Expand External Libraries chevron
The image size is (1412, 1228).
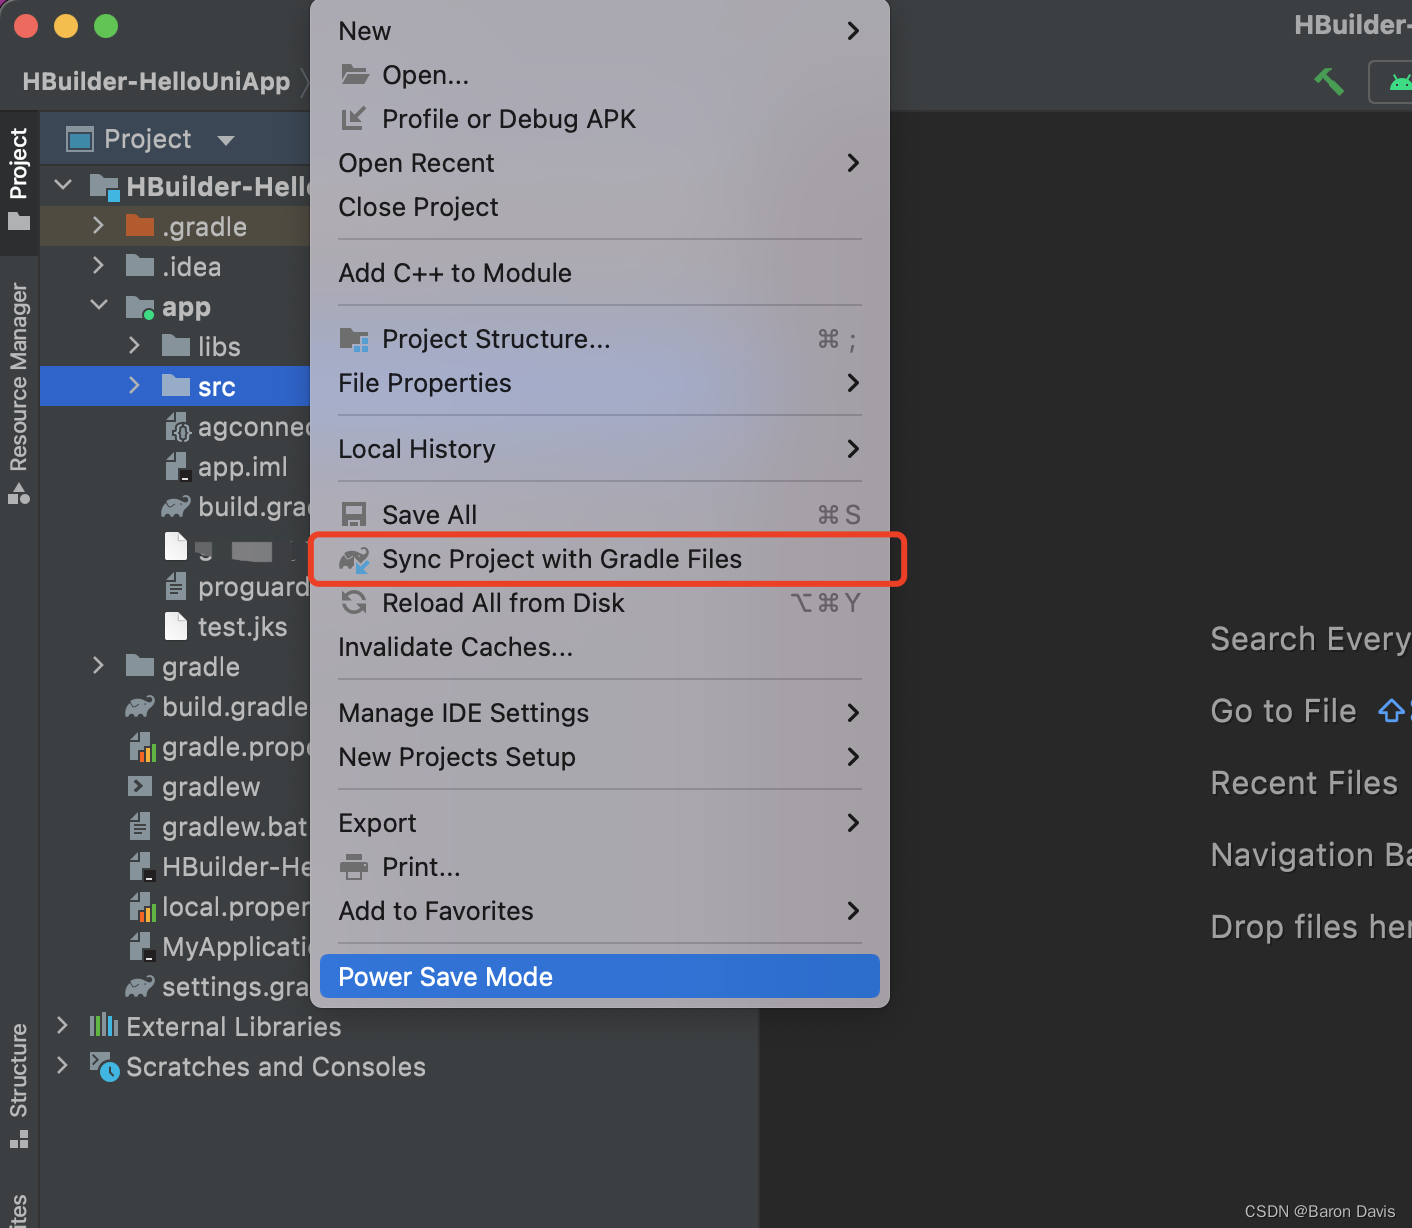(62, 1026)
